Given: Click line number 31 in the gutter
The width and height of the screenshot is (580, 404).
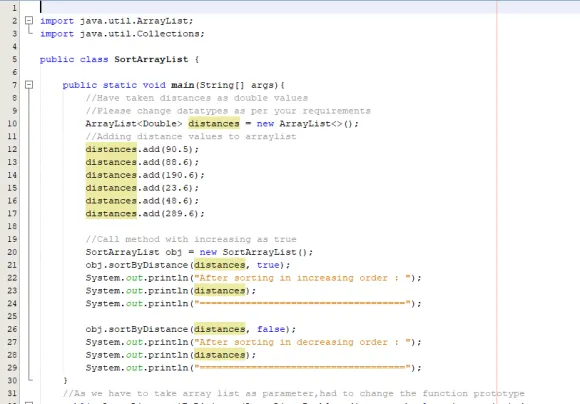Looking at the screenshot, I should click(x=12, y=393).
